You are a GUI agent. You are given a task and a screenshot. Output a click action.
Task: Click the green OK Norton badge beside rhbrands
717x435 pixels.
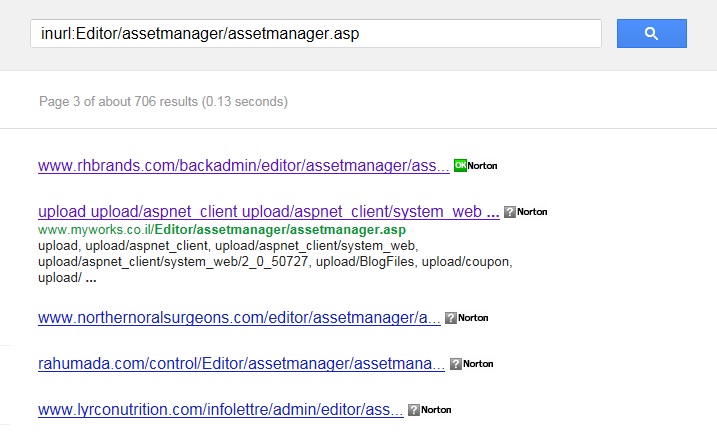[x=460, y=166]
